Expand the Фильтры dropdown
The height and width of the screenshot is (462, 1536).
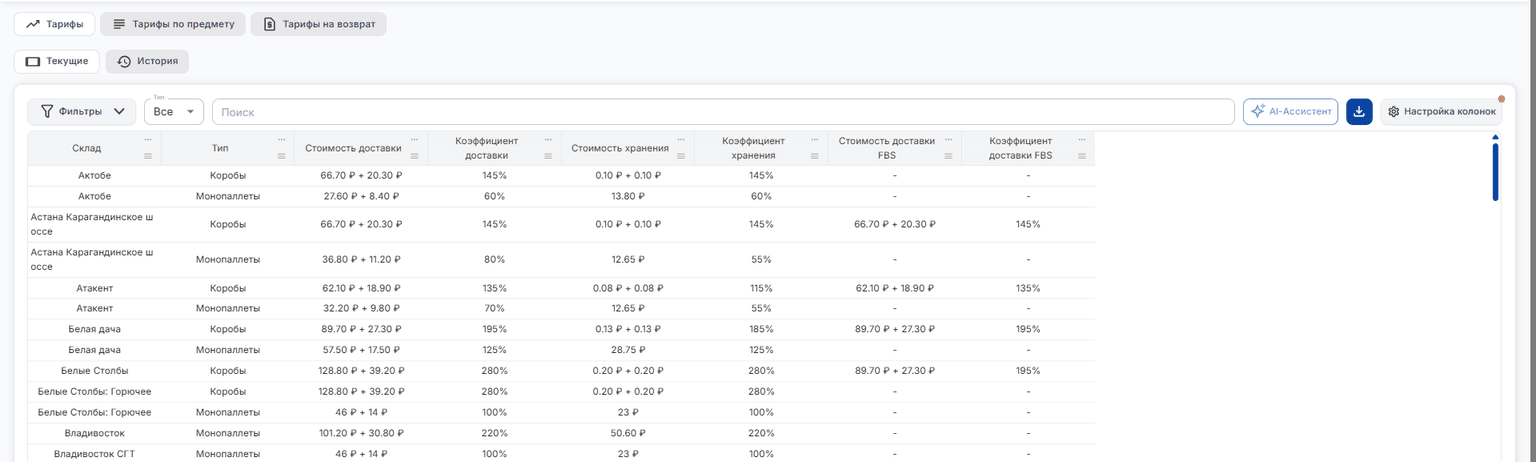click(82, 112)
